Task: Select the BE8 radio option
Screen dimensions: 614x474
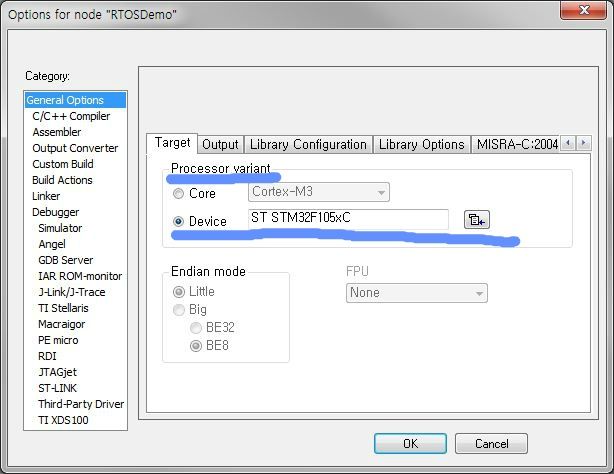Action: coord(196,346)
